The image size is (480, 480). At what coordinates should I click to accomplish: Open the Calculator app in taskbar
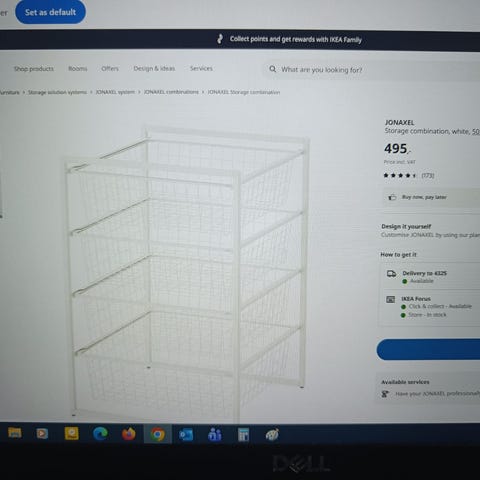(243, 435)
